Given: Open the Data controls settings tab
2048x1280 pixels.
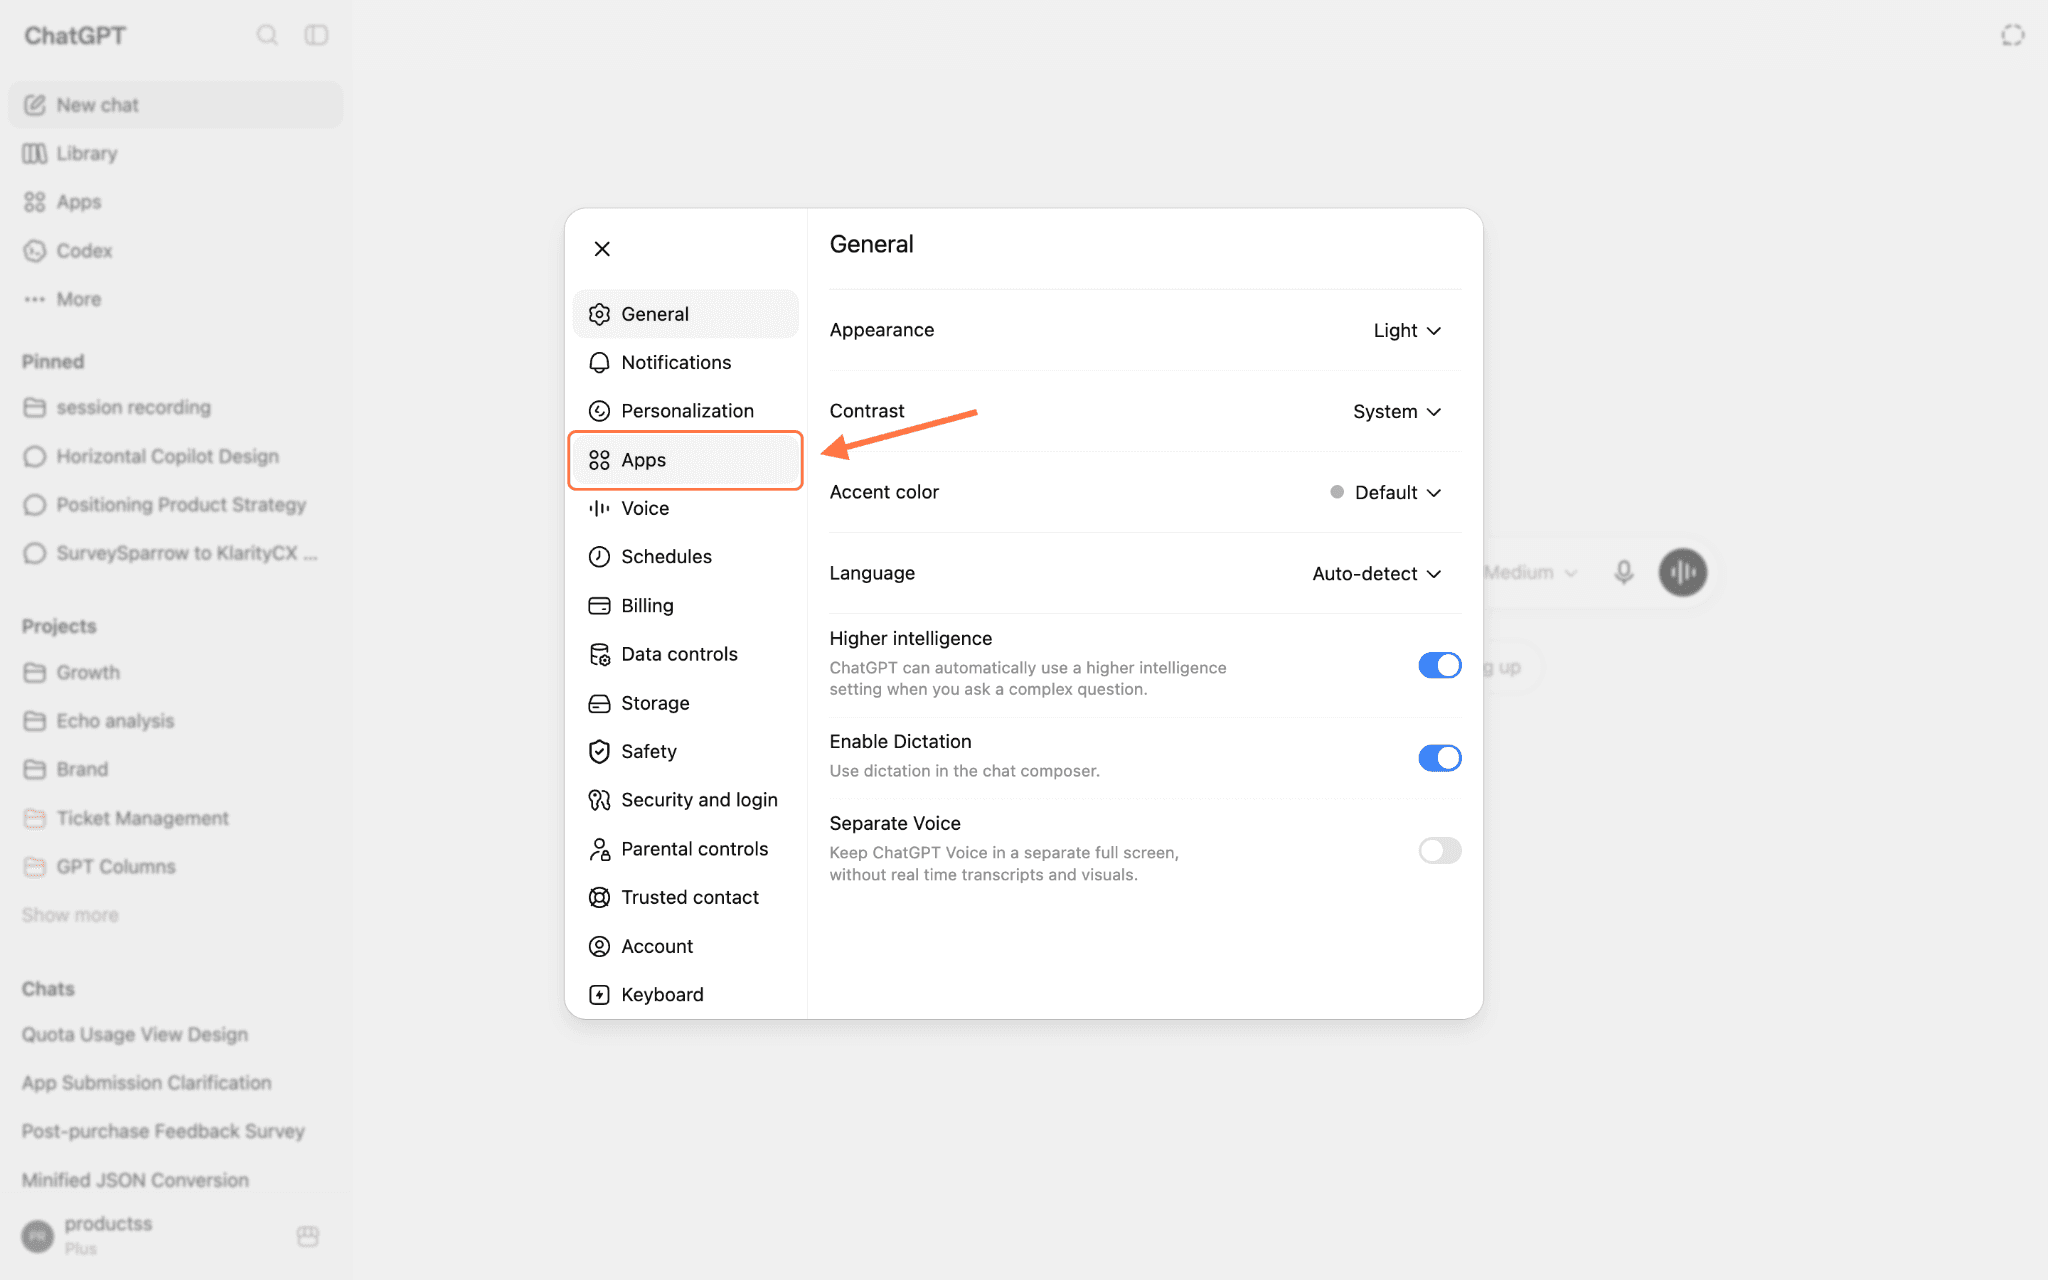Looking at the screenshot, I should pyautogui.click(x=685, y=654).
